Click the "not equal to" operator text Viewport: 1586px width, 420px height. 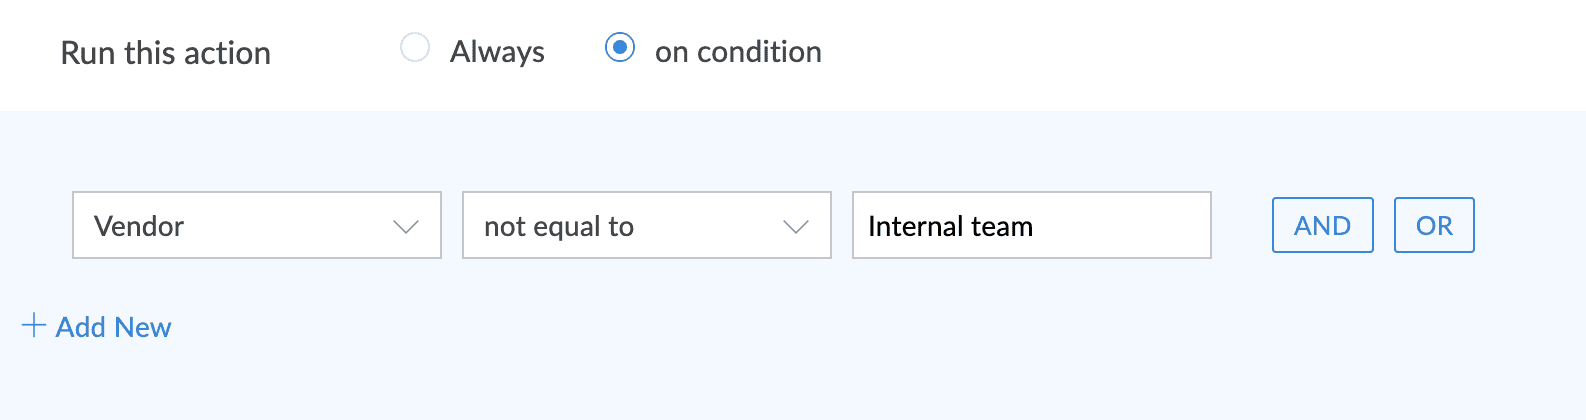[x=559, y=227]
